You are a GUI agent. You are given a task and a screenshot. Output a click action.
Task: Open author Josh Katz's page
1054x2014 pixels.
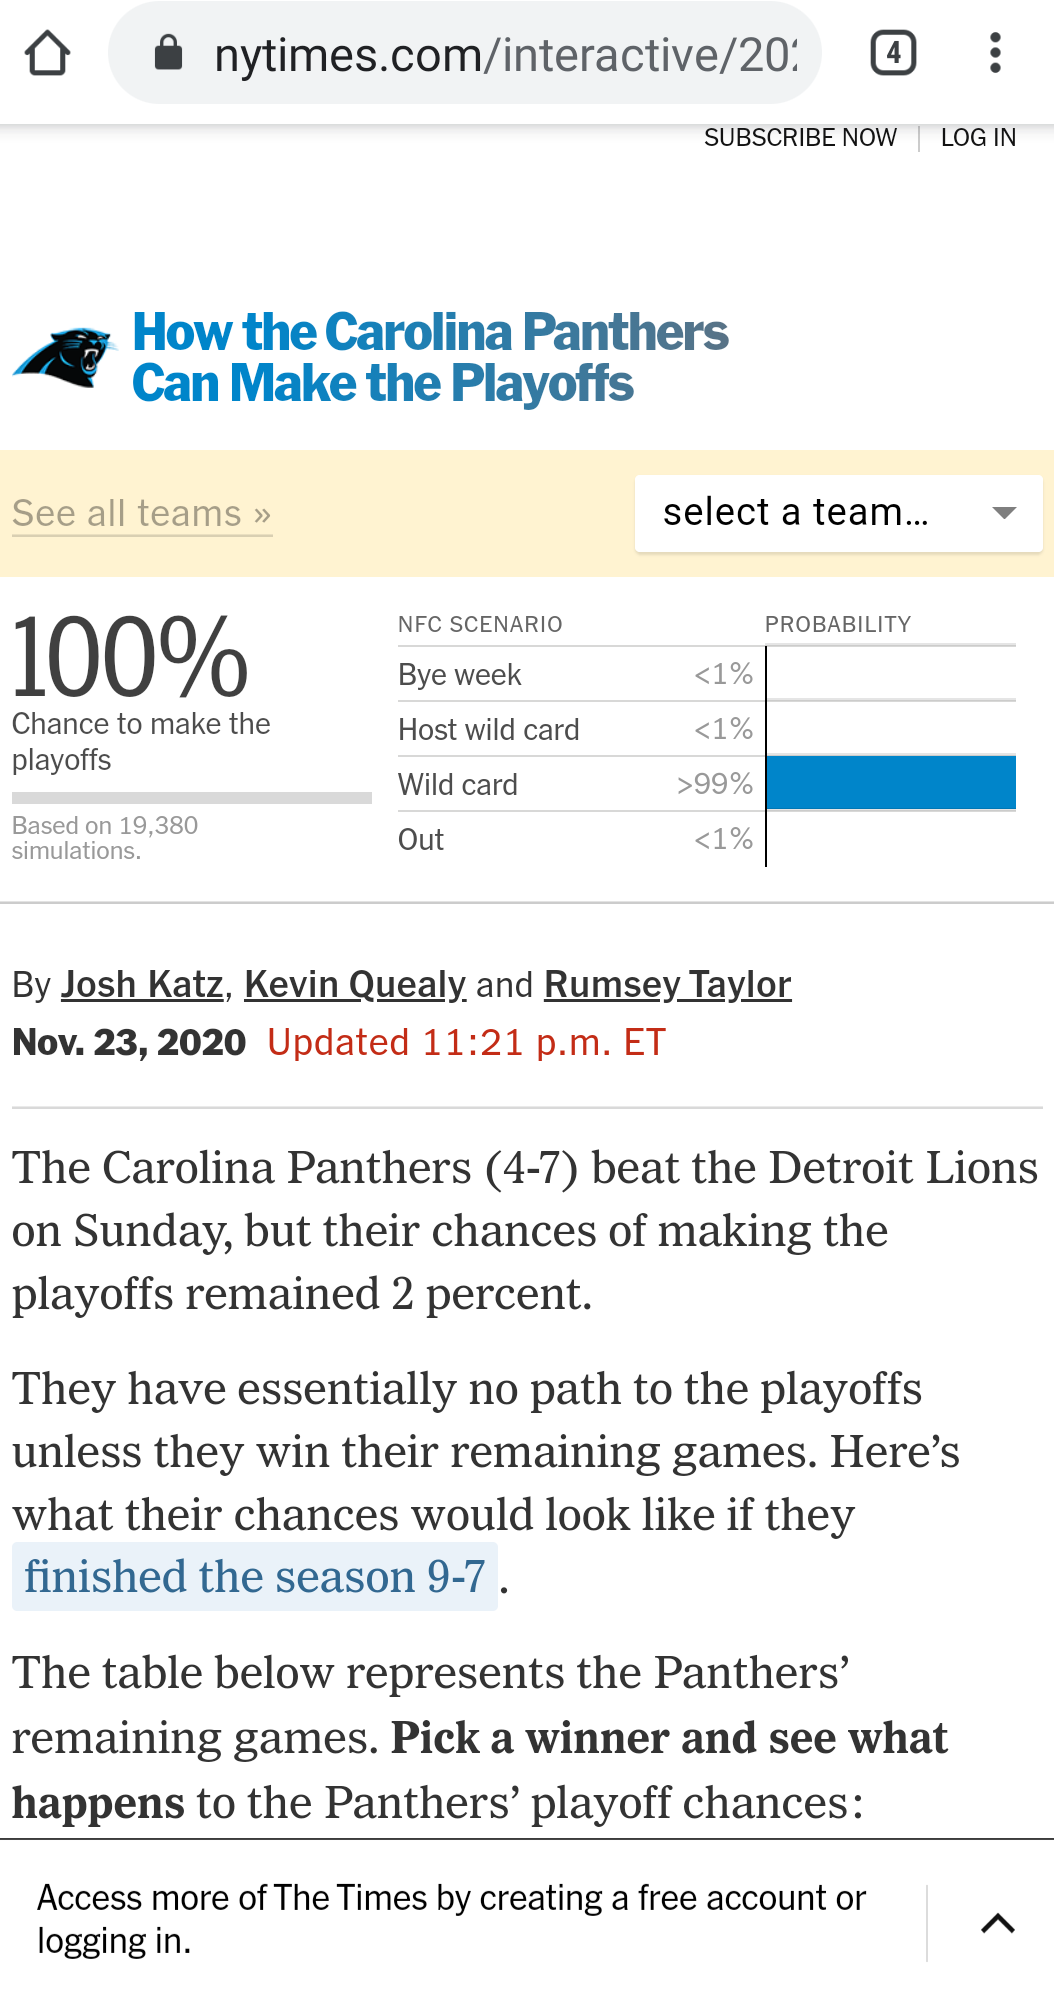(142, 984)
